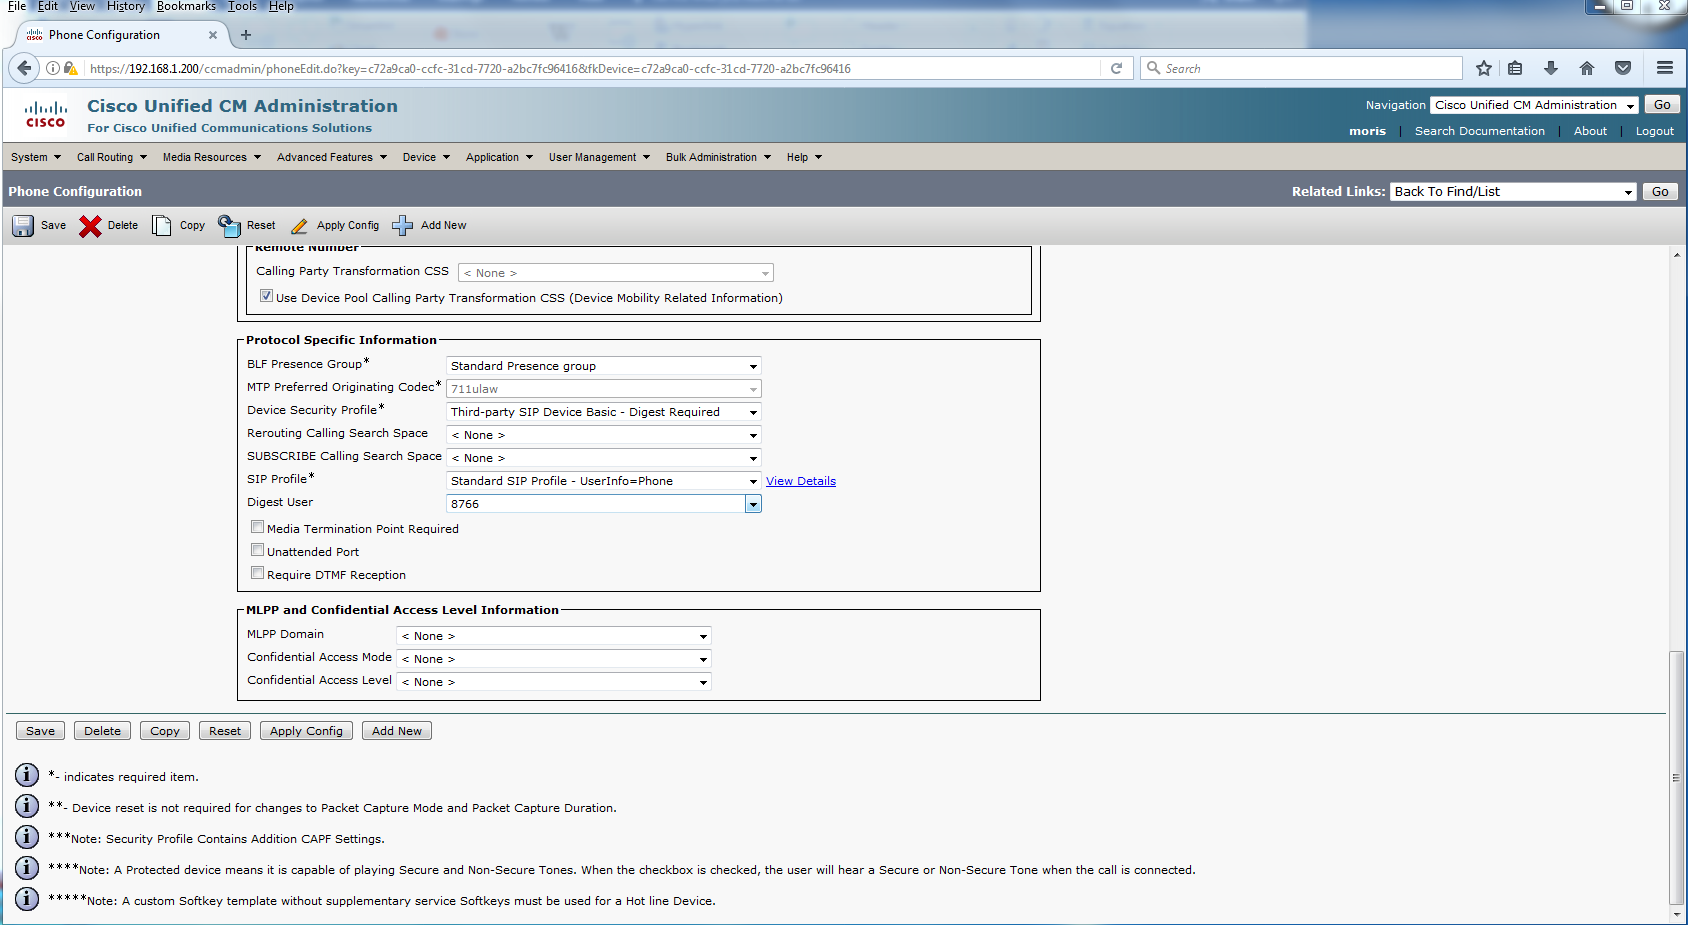Click the insecure connection lock warning icon
The height and width of the screenshot is (925, 1688).
[70, 68]
